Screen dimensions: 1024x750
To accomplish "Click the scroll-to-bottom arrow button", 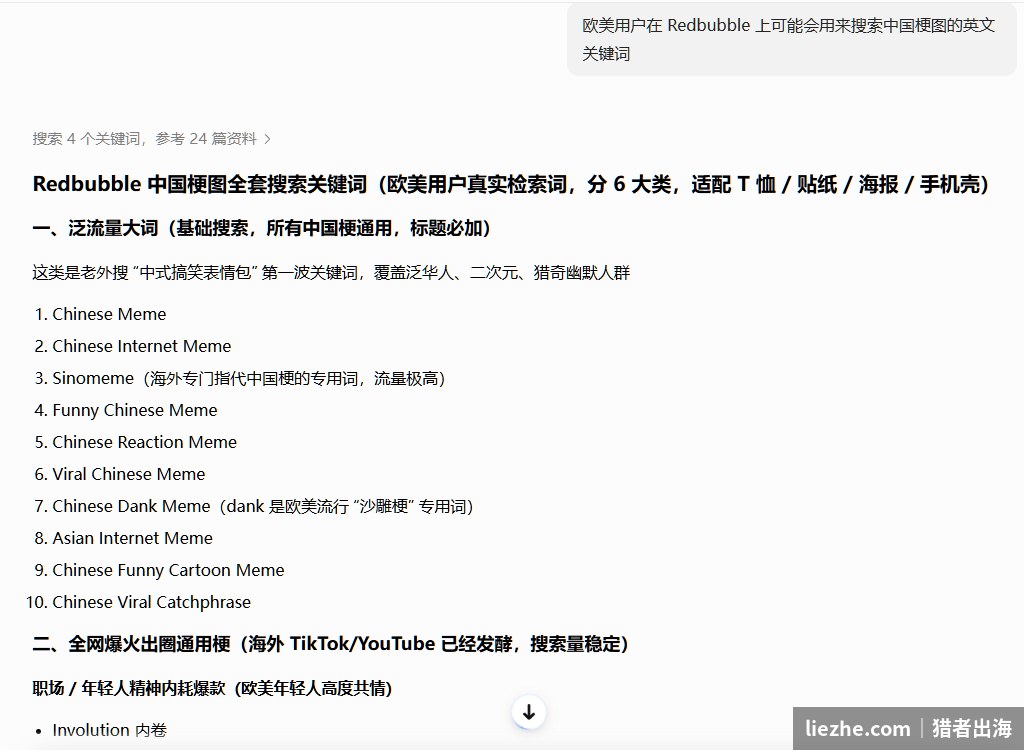I will click(529, 712).
